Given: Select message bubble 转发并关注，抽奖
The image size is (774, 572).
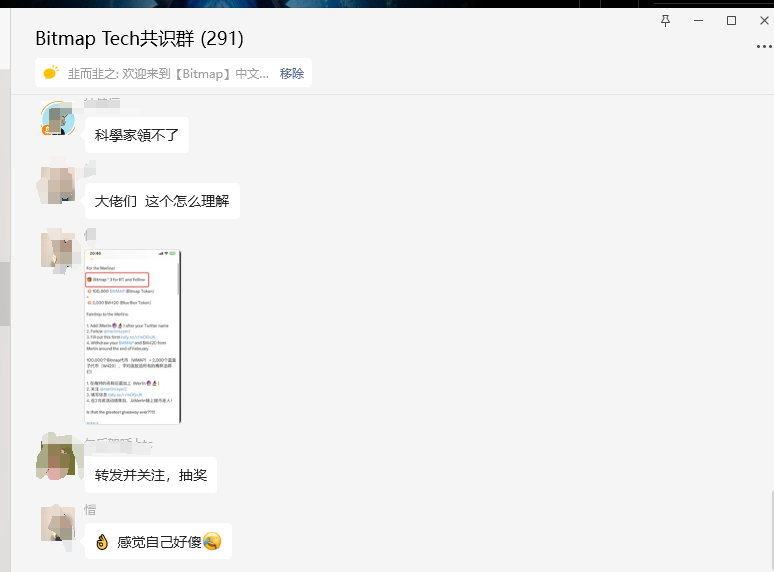Looking at the screenshot, I should [x=151, y=475].
